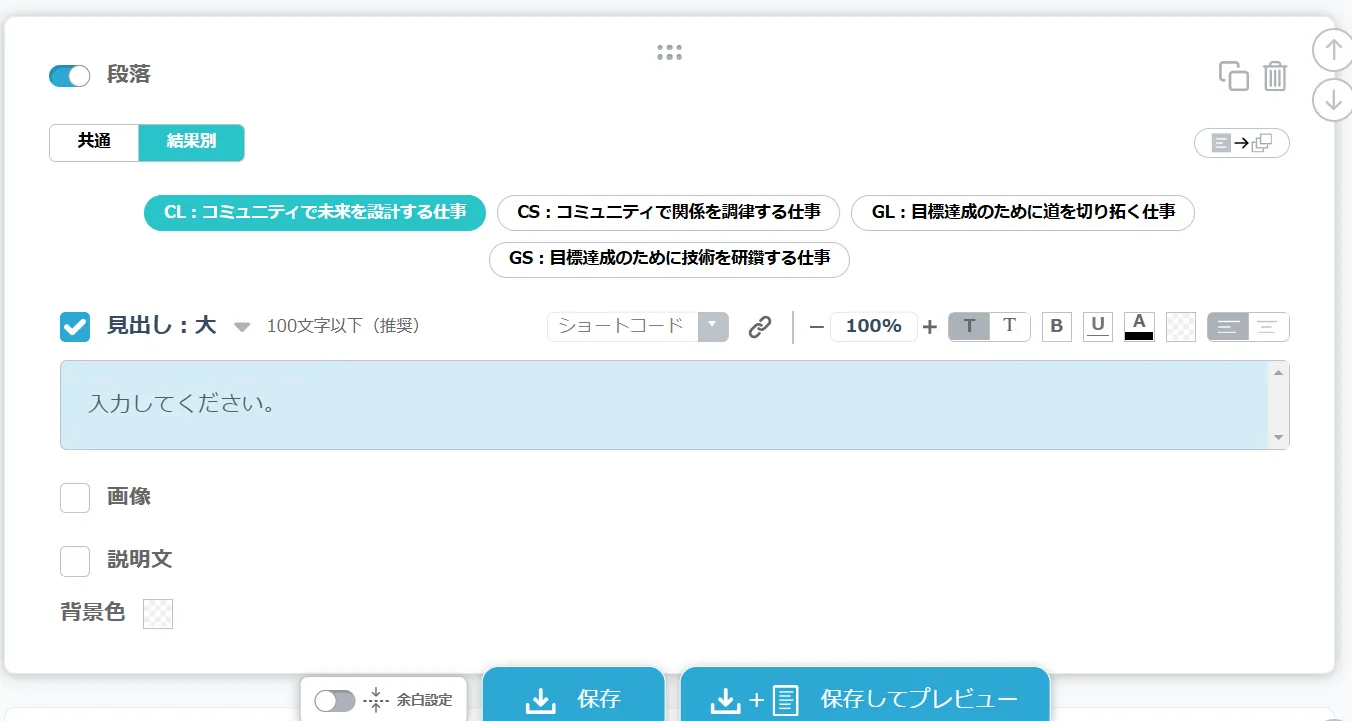Select the GS：目標達成のために技術を研鑽する仕事 result

(x=669, y=259)
